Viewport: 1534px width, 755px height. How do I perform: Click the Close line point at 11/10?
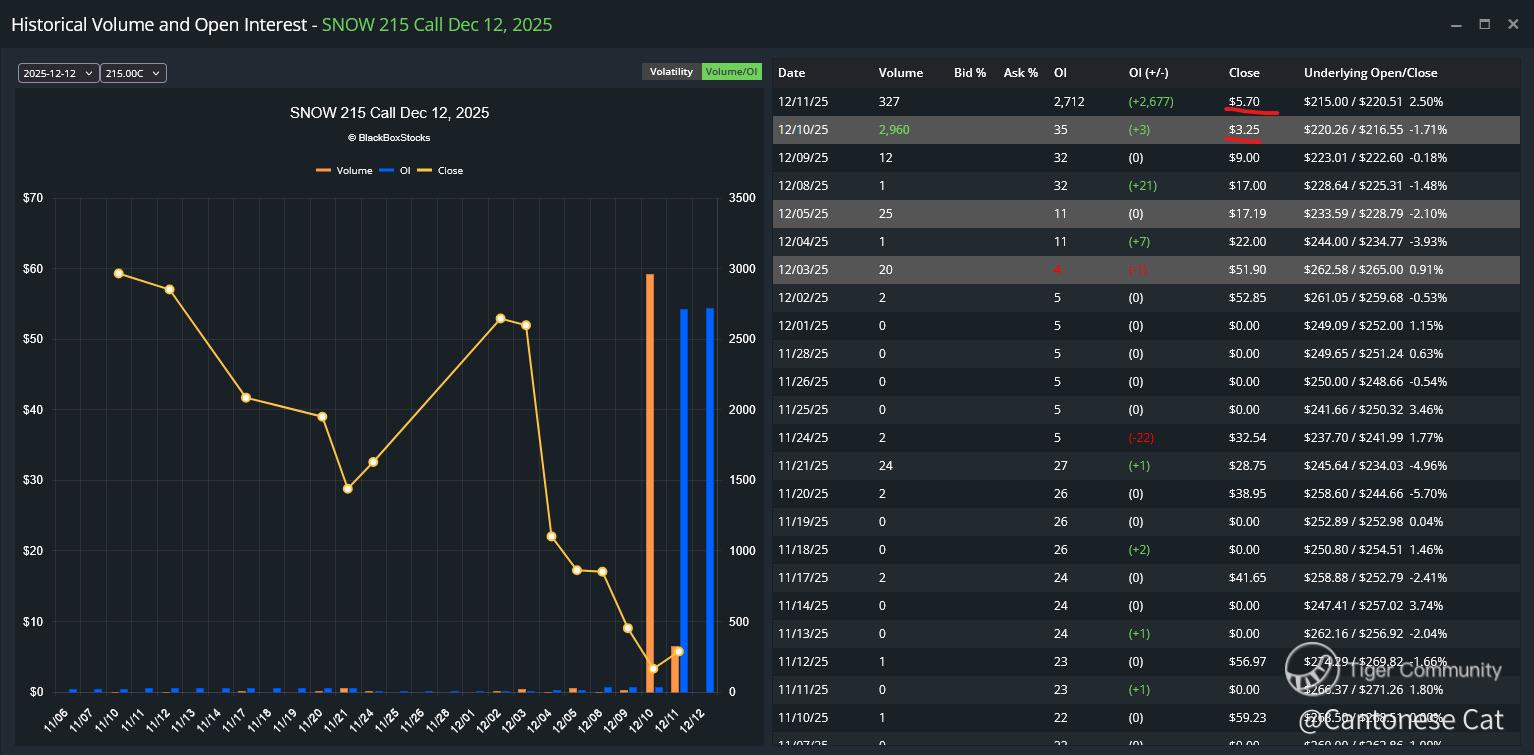tap(119, 273)
